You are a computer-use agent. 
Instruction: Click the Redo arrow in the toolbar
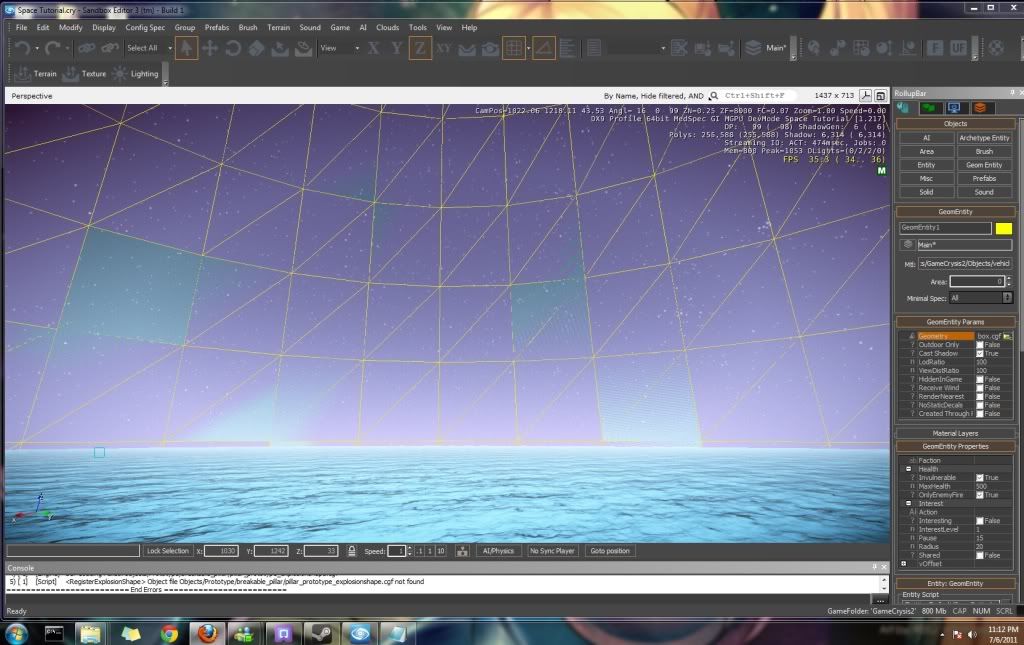[x=53, y=48]
